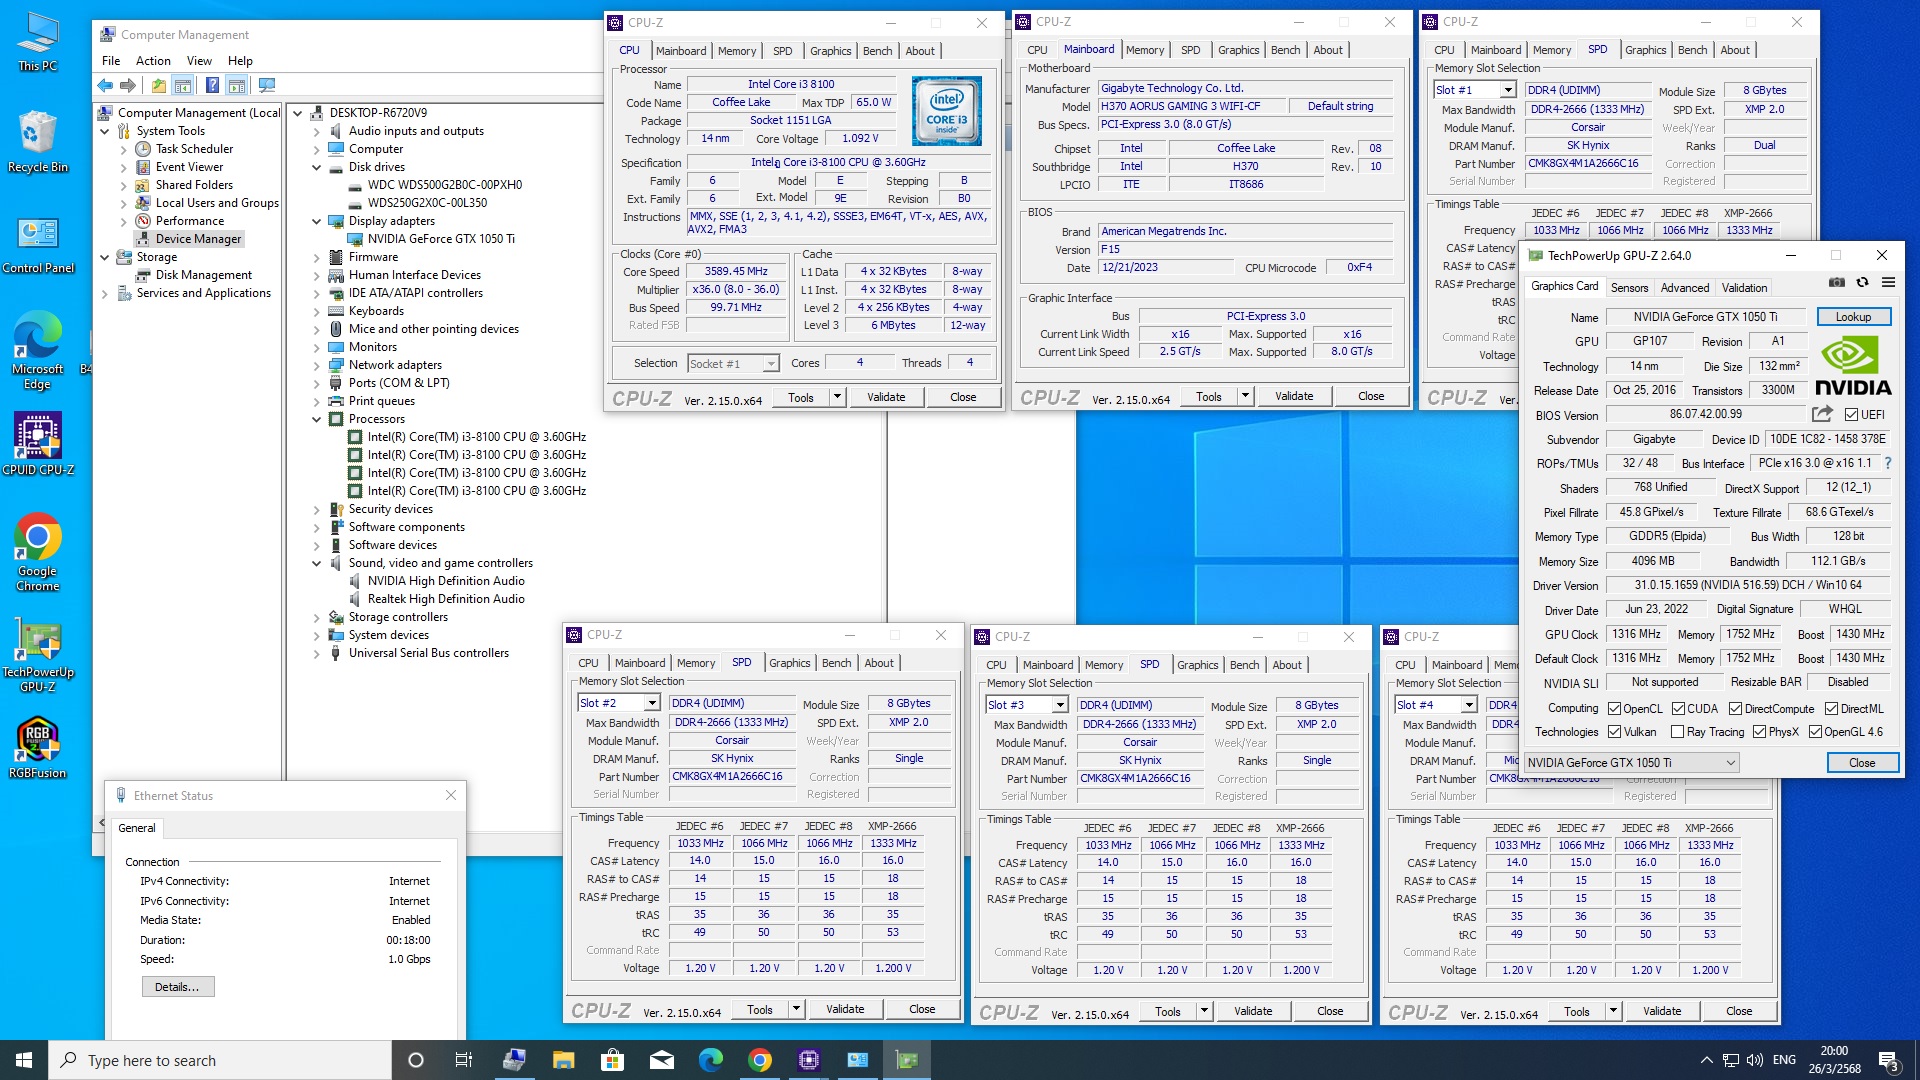Switch to GPU-Z Sensors tab

1629,288
